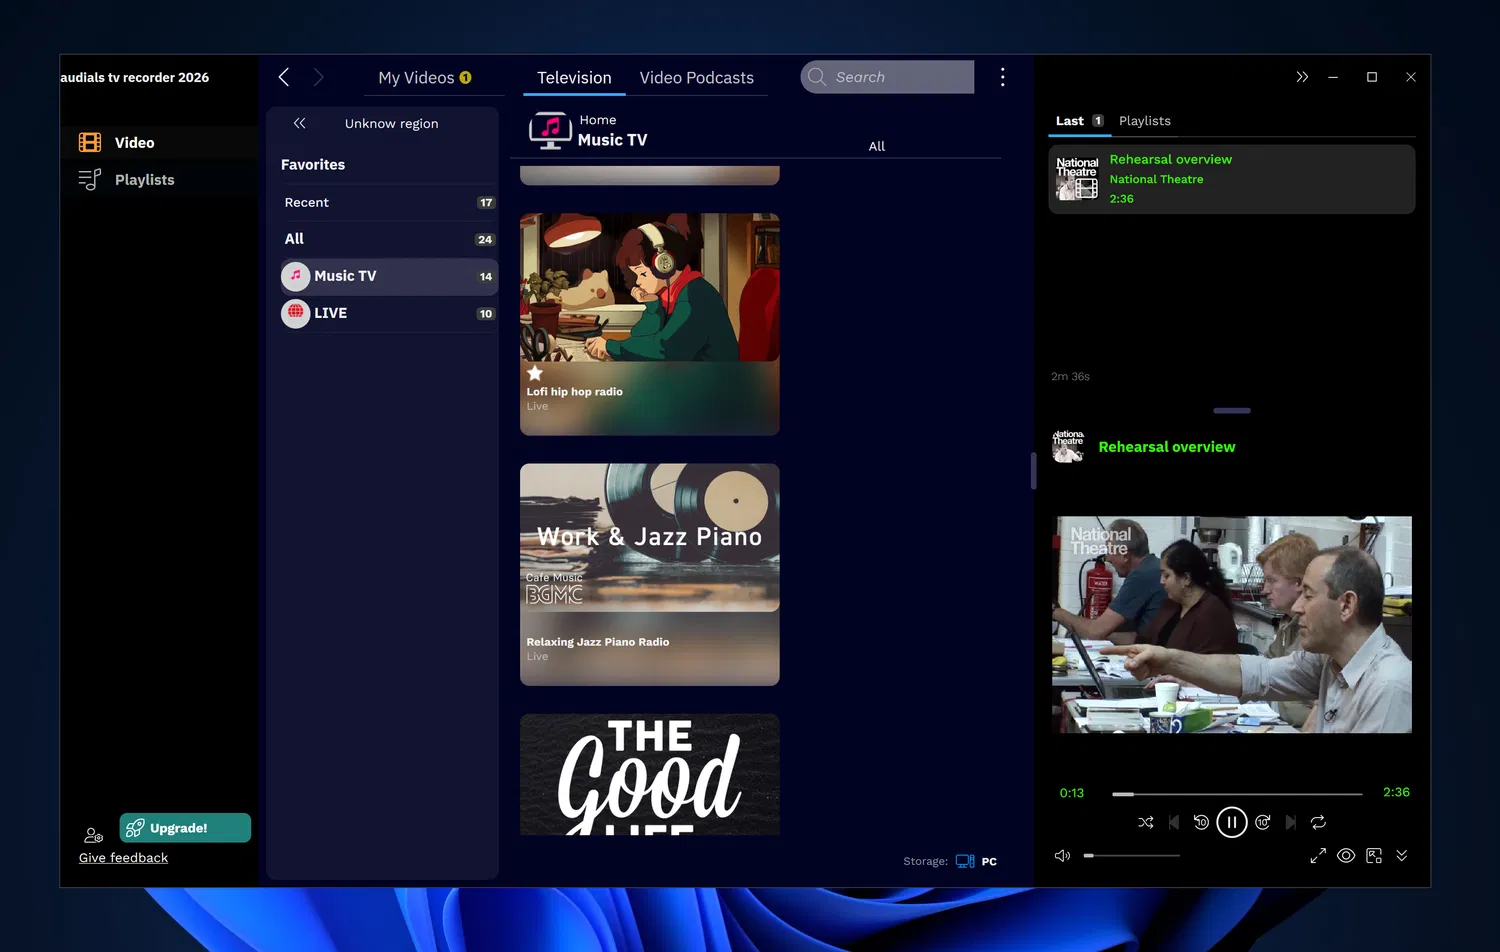The width and height of the screenshot is (1500, 952).
Task: Expand the playlist panel drag handle
Action: point(1232,410)
